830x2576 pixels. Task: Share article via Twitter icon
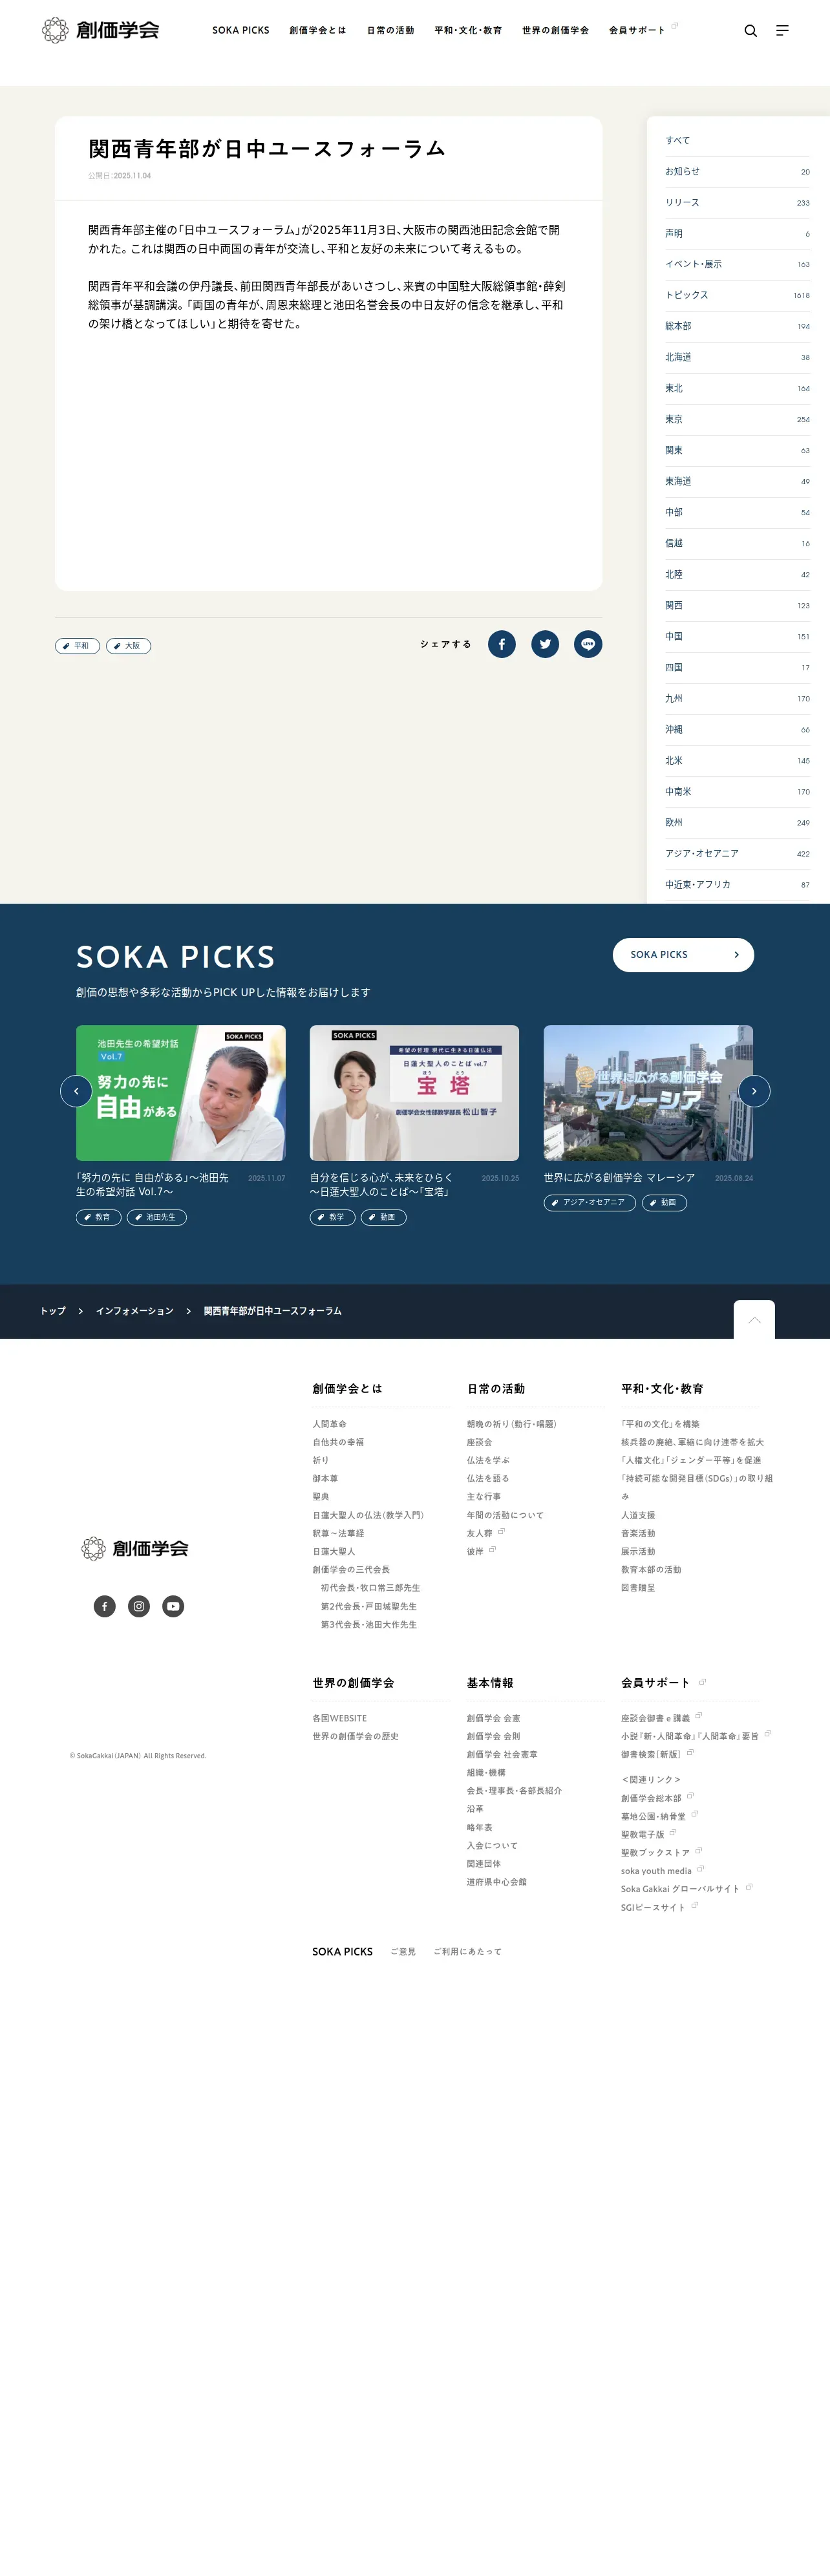pos(545,644)
